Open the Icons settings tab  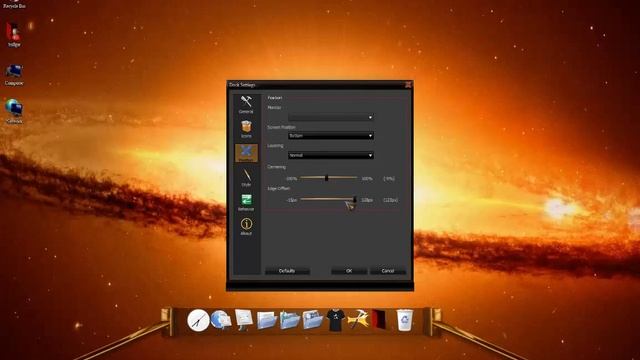tap(246, 129)
